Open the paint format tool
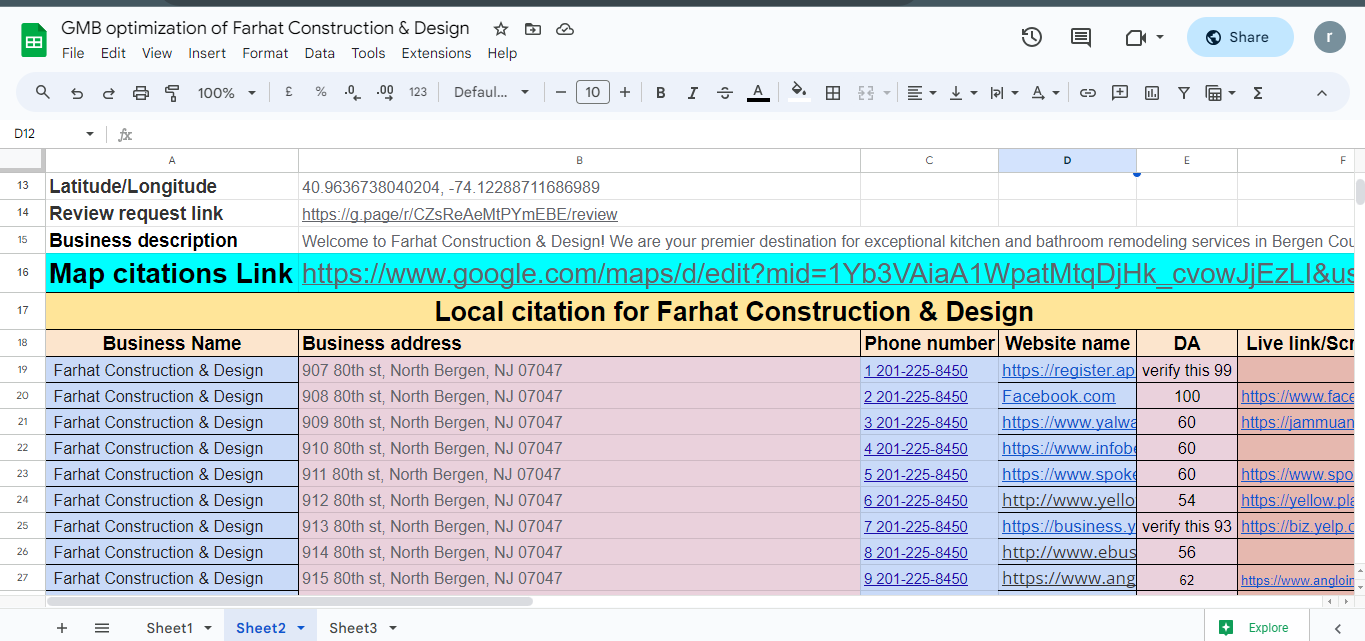1365x641 pixels. [x=171, y=91]
